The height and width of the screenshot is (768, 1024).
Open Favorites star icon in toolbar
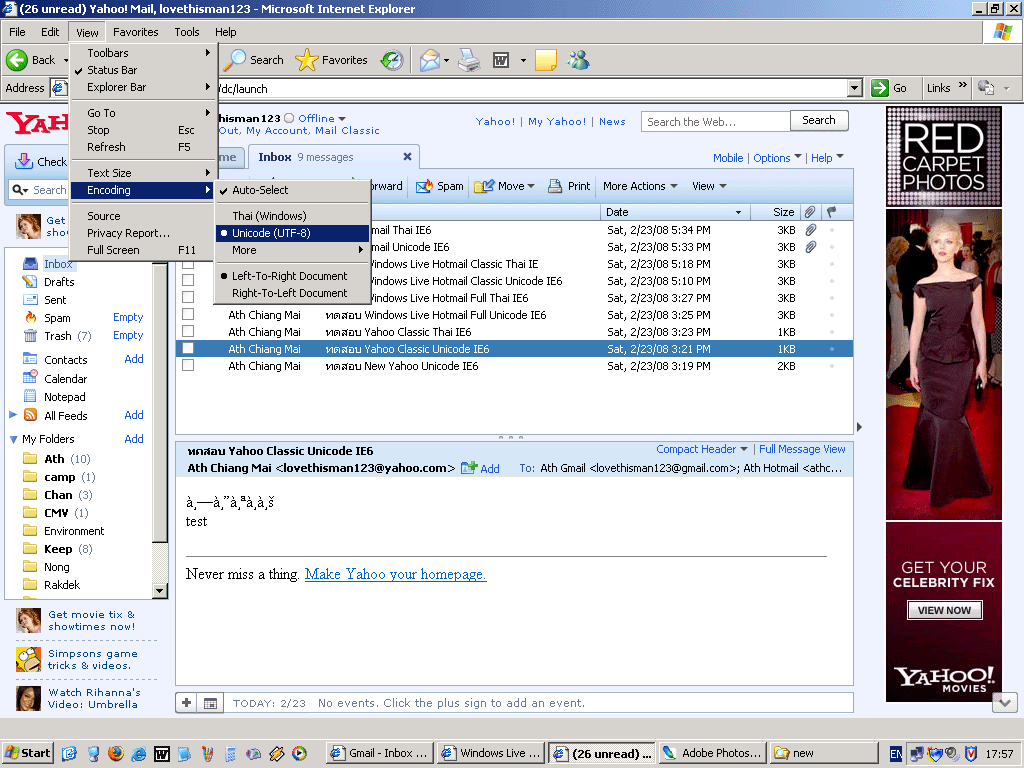[306, 60]
